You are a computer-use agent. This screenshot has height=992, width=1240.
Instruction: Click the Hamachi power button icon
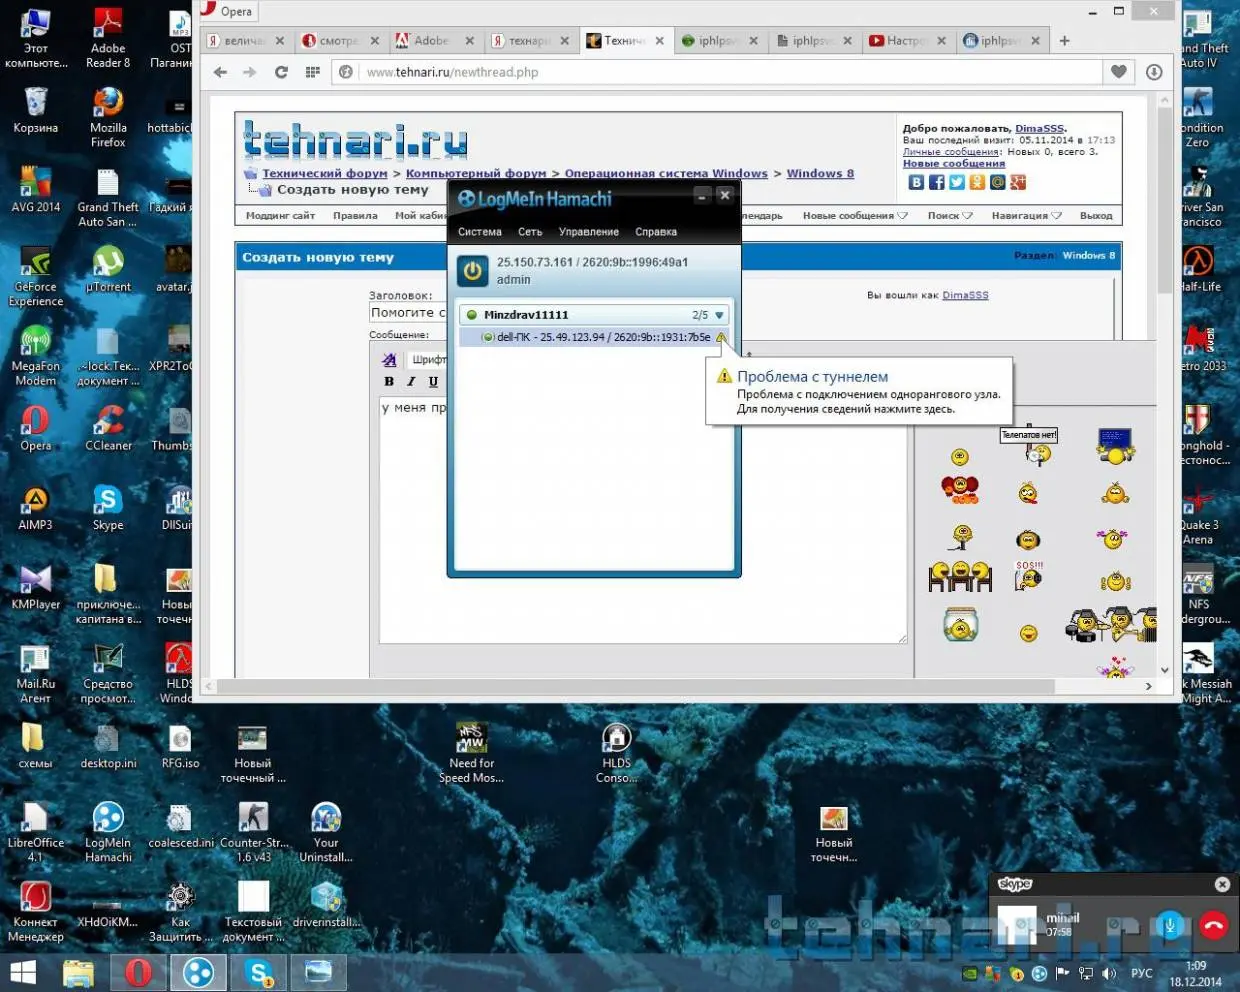click(472, 270)
